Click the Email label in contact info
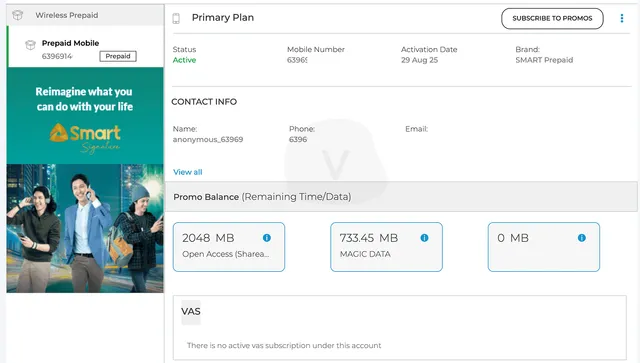Image resolution: width=640 pixels, height=363 pixels. click(x=417, y=129)
